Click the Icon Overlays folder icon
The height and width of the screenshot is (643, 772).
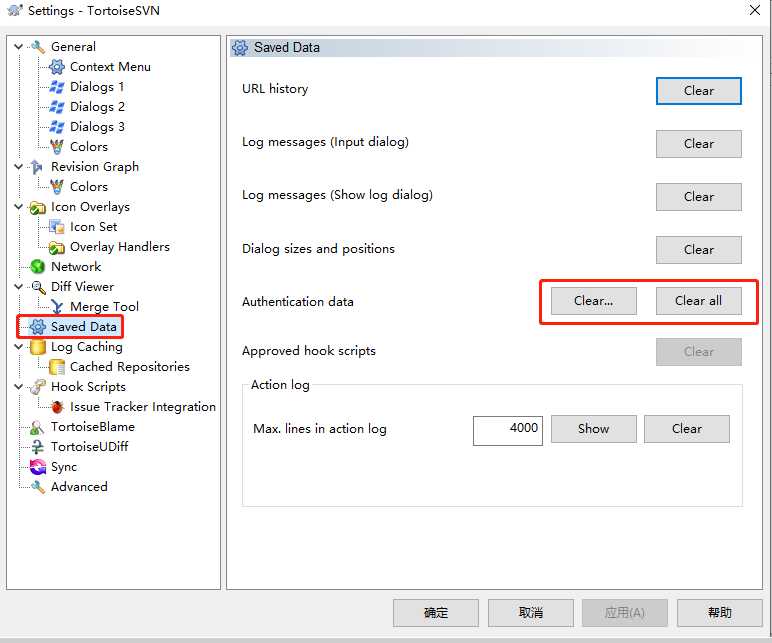38,207
